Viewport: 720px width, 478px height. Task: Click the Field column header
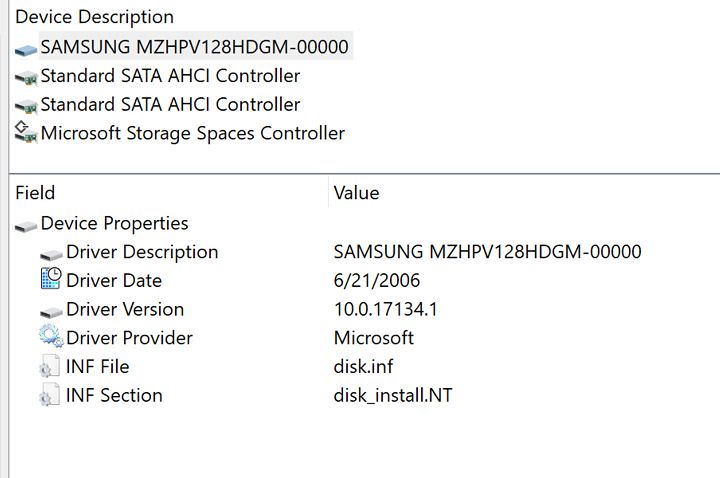coord(35,193)
